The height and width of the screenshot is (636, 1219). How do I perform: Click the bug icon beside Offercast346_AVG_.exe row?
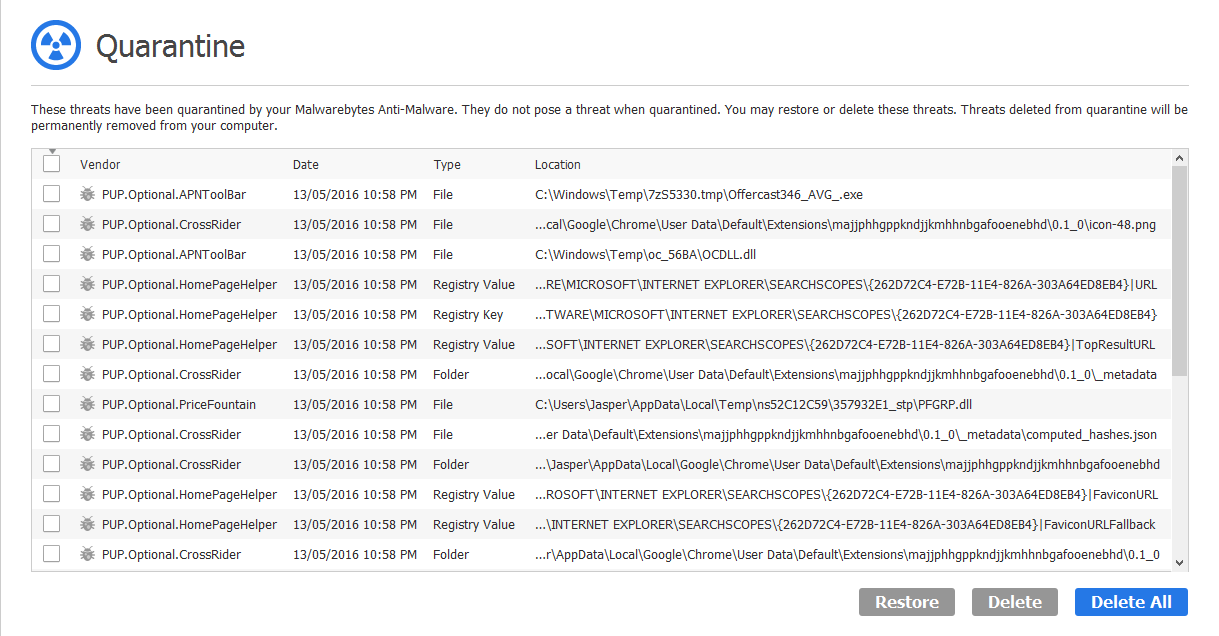tap(88, 194)
